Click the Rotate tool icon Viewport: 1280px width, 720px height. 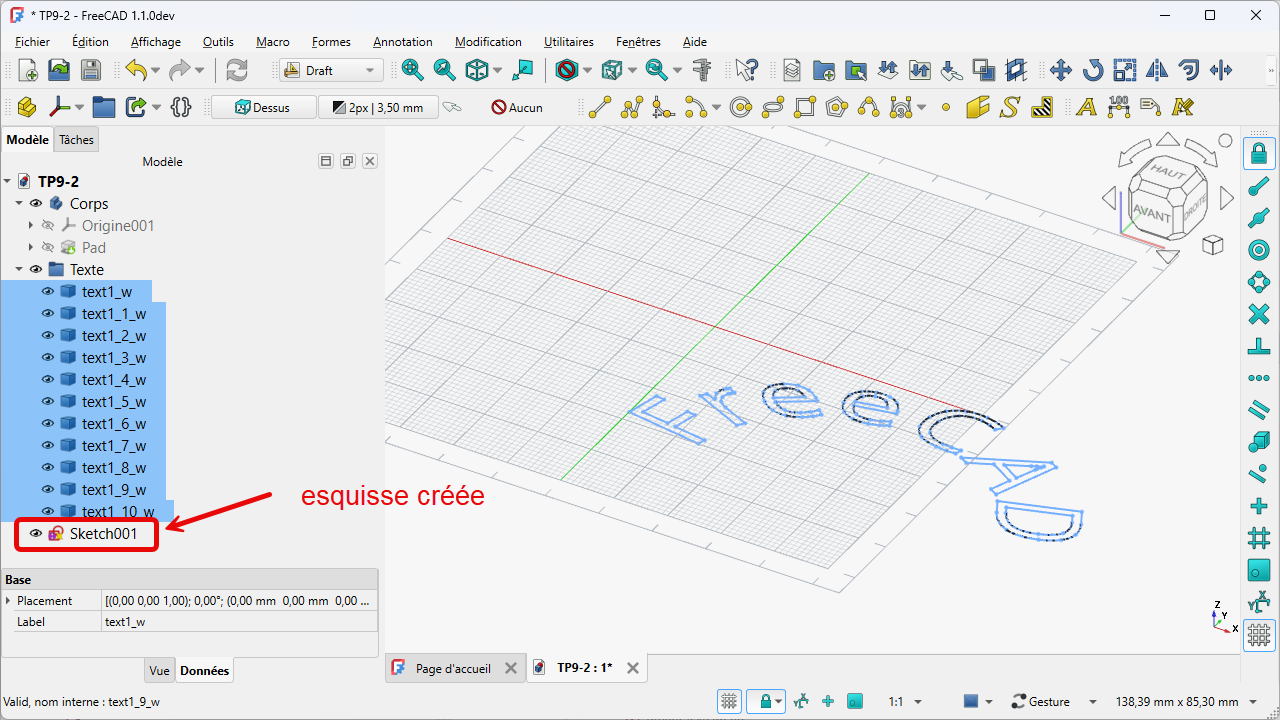pyautogui.click(x=1093, y=70)
